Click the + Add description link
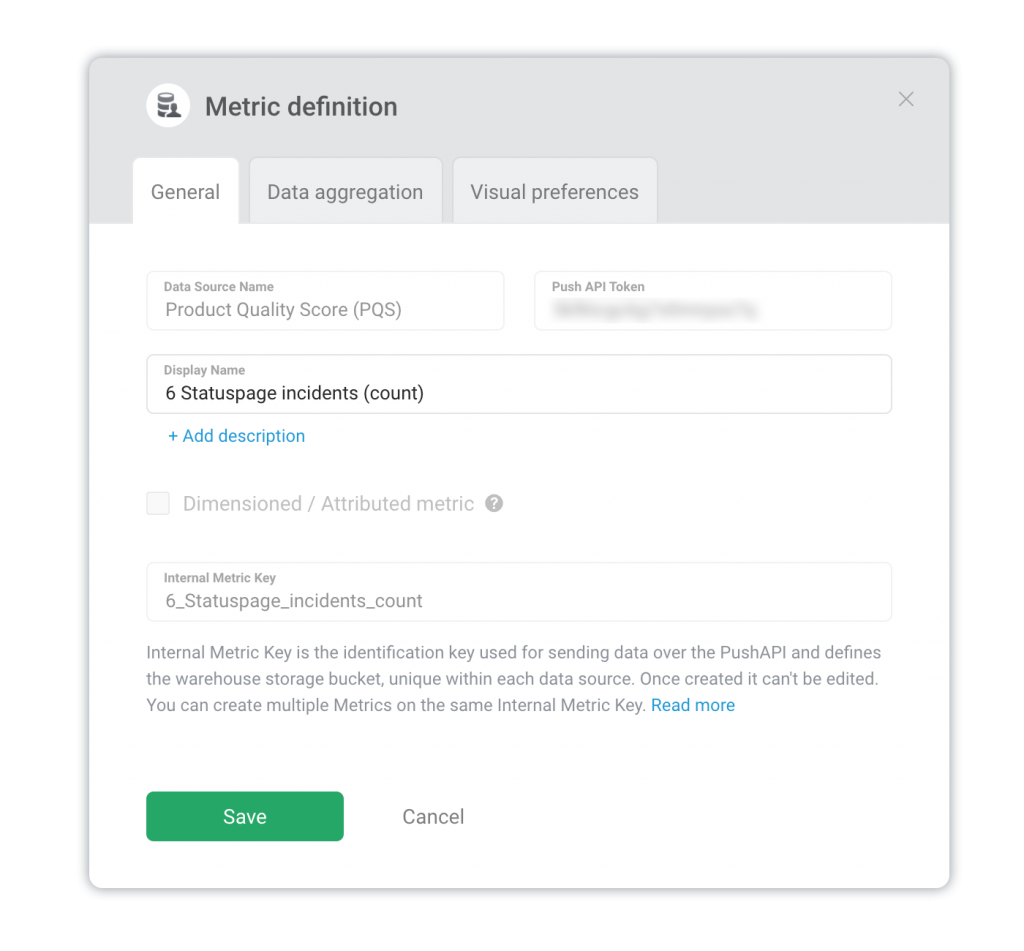 coord(236,436)
